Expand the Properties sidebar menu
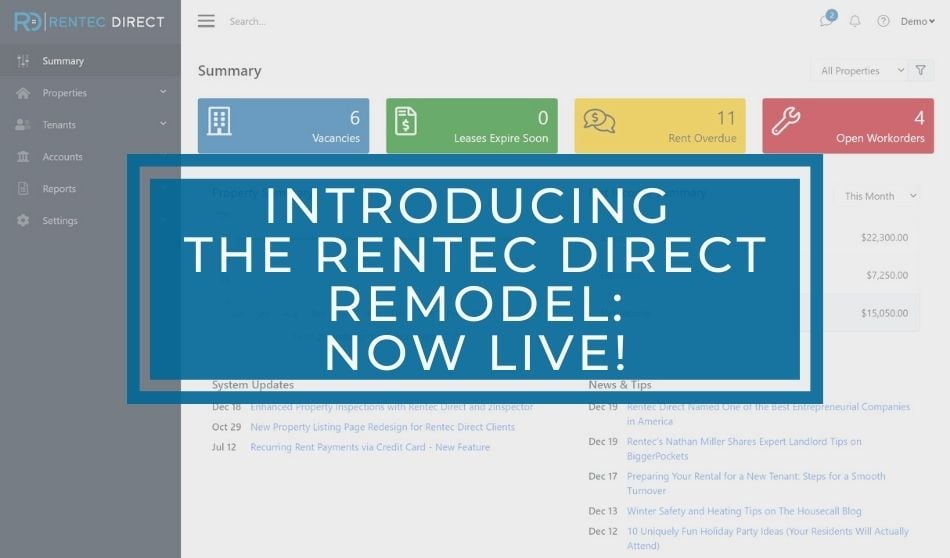This screenshot has width=950, height=558. coord(90,93)
